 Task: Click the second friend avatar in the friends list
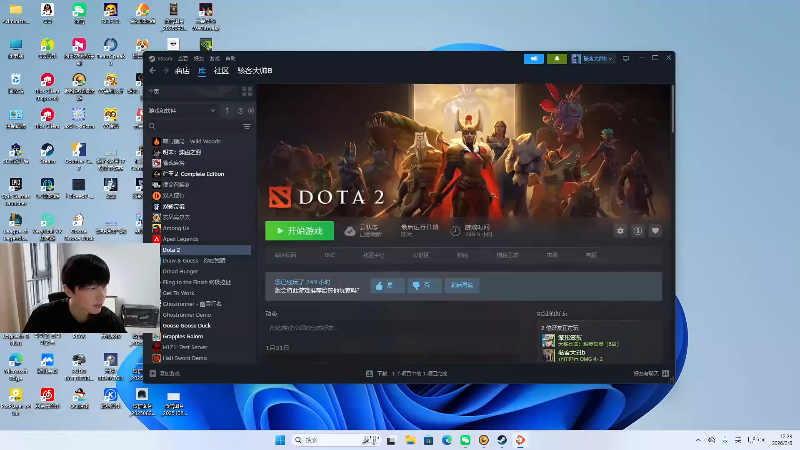(548, 355)
